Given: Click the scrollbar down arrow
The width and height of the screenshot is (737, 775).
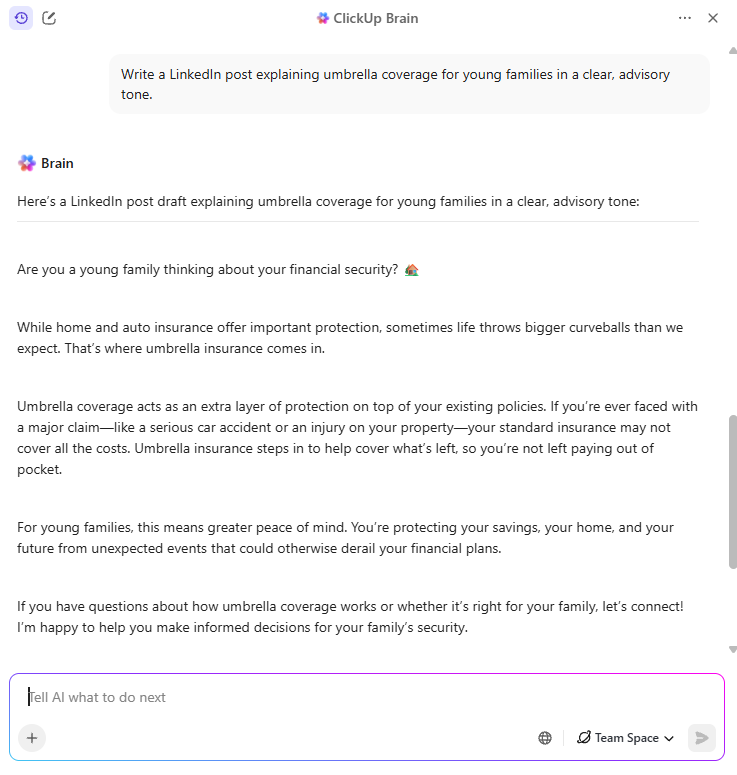Looking at the screenshot, I should [732, 649].
